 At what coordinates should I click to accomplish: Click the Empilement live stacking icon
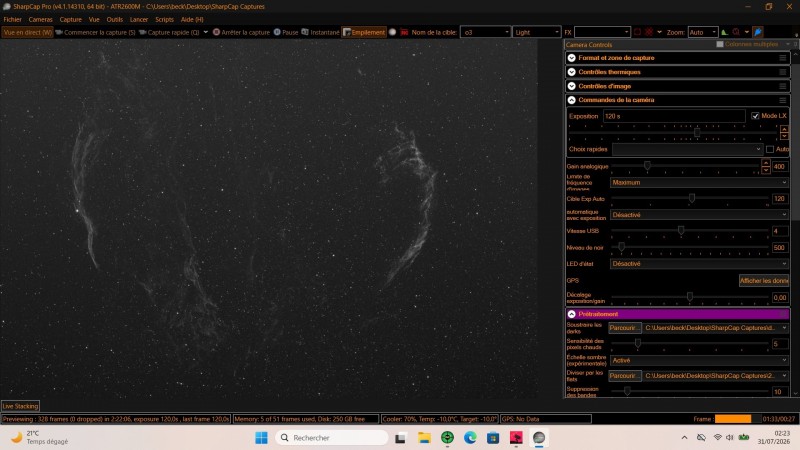(347, 32)
